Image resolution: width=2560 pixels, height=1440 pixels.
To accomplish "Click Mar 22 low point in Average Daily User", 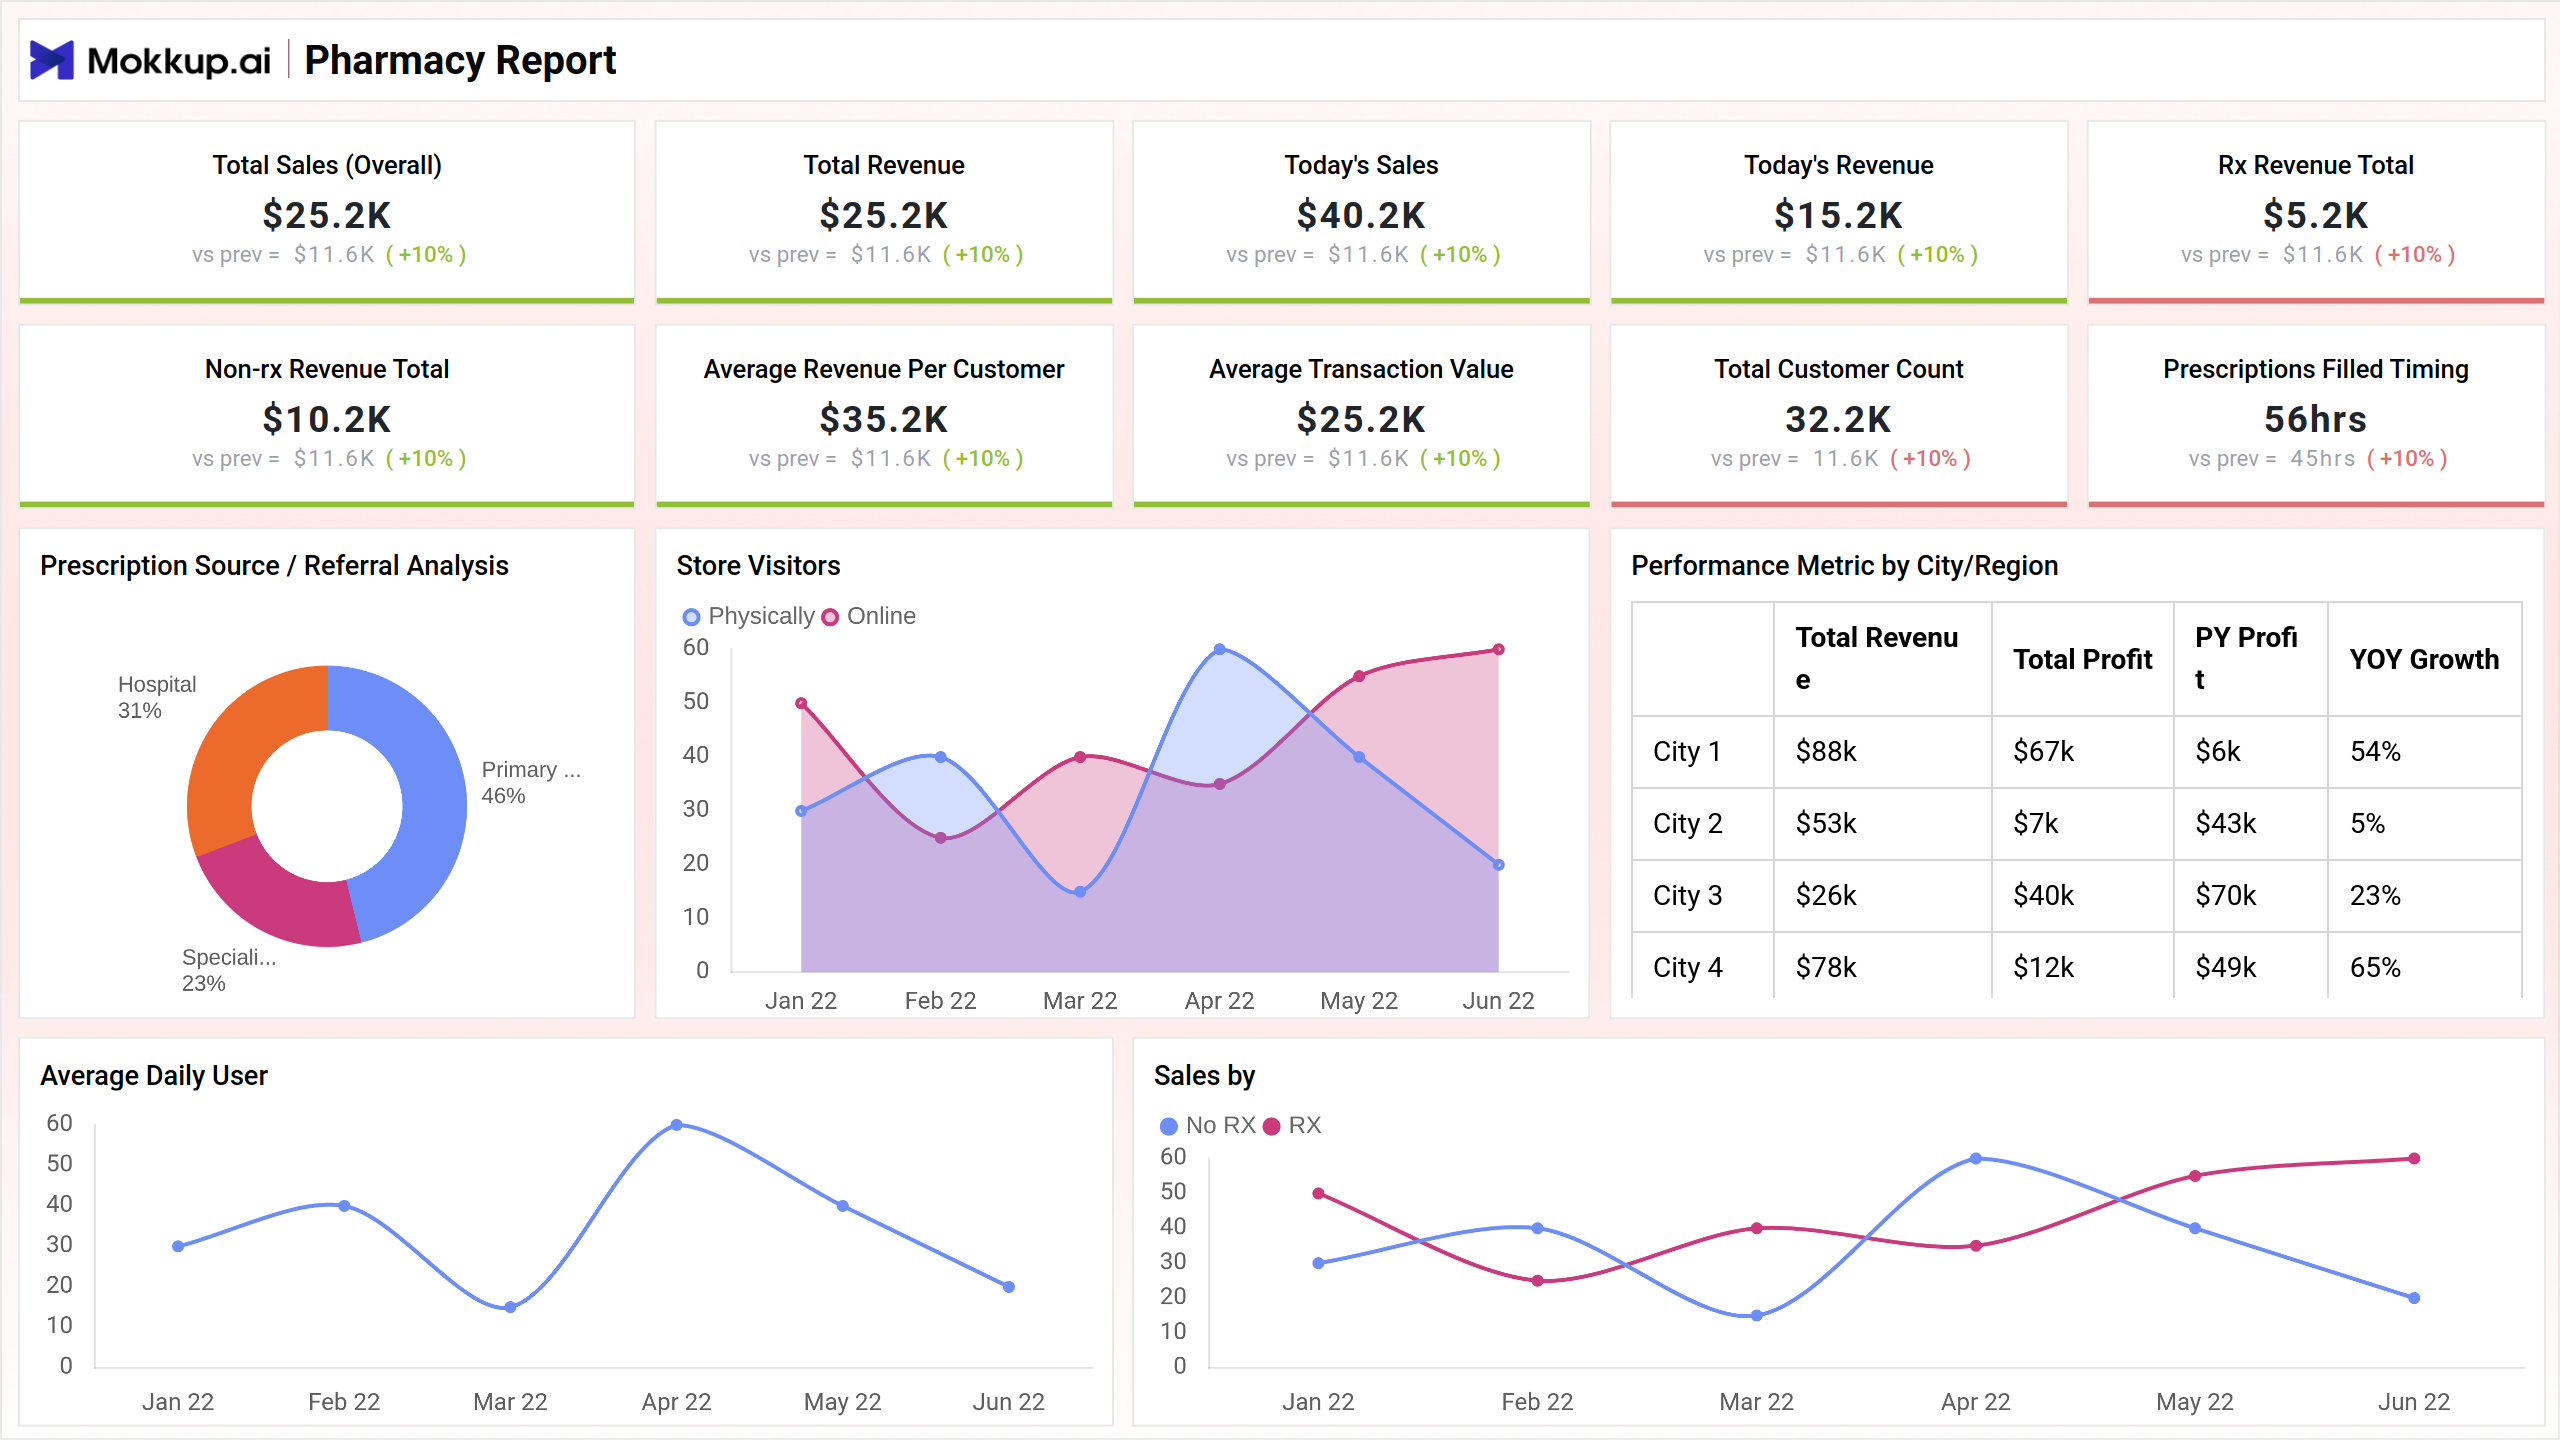I will coord(510,1307).
